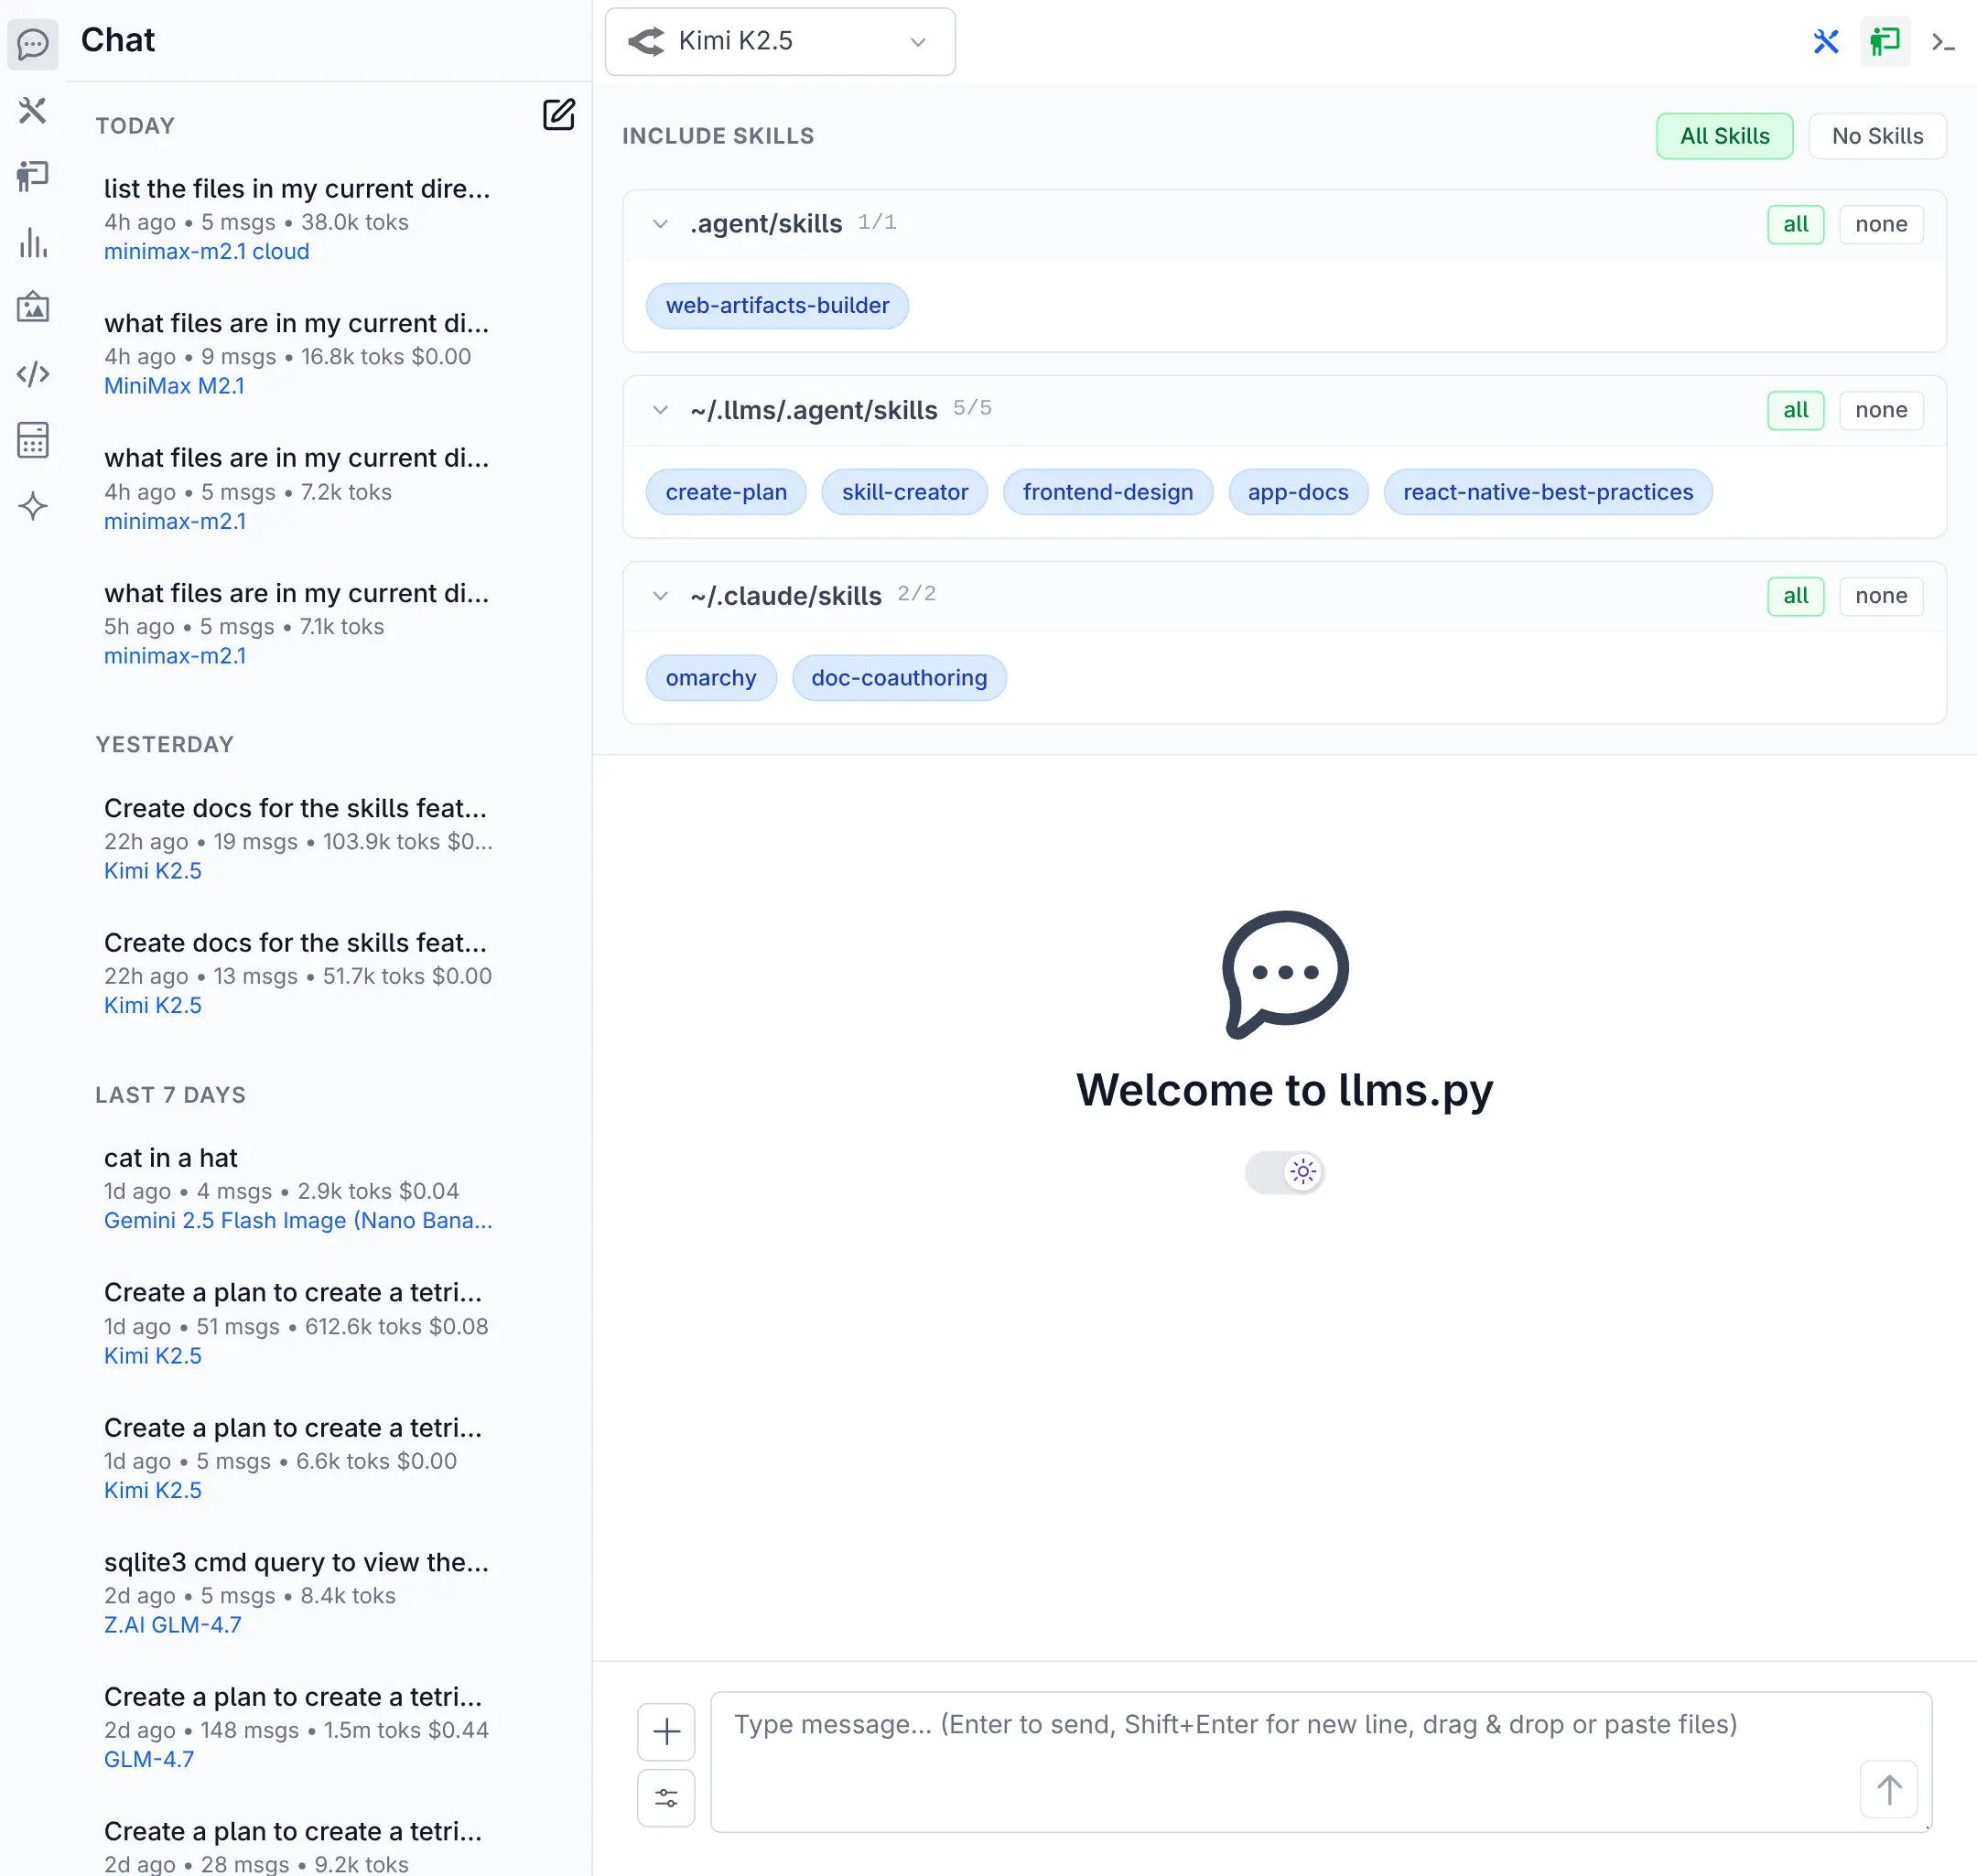
Task: Collapse the .agent/skills group
Action: 660,224
